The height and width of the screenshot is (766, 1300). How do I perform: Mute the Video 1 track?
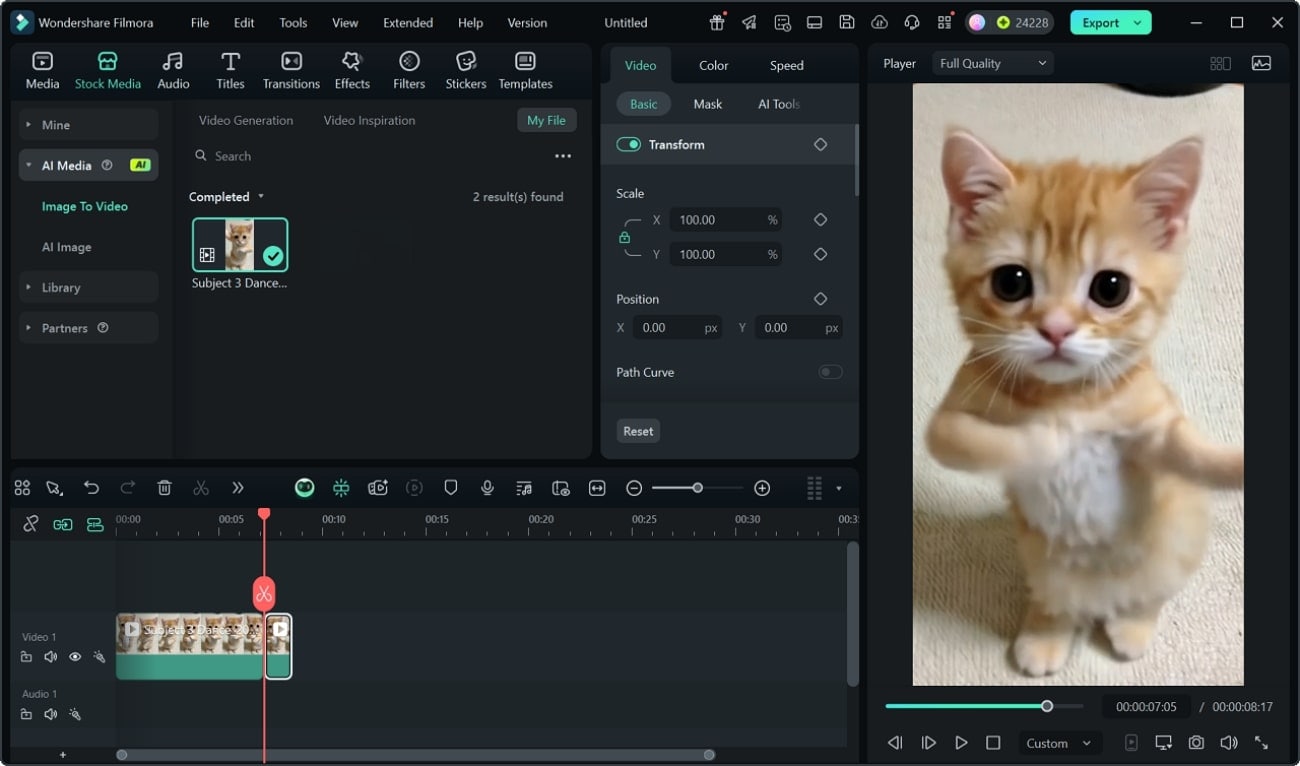pyautogui.click(x=50, y=657)
